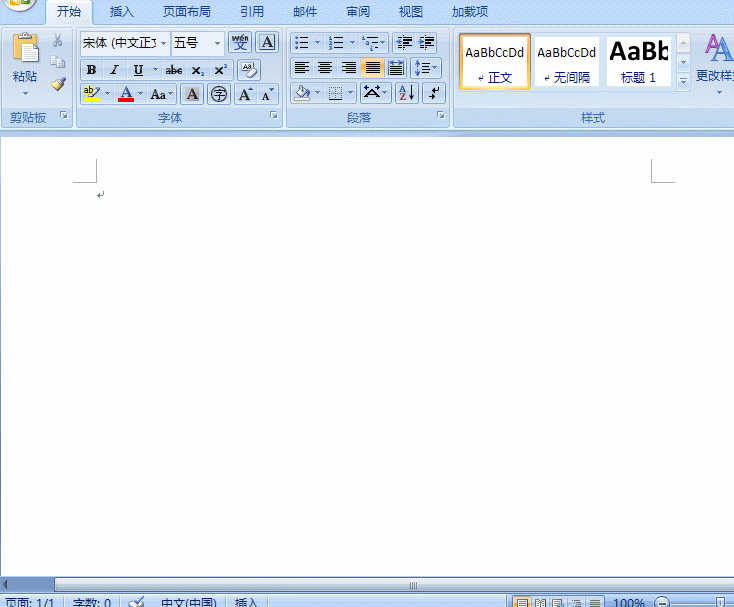Click the Paste clipboard icon
734x607 pixels.
(25, 48)
